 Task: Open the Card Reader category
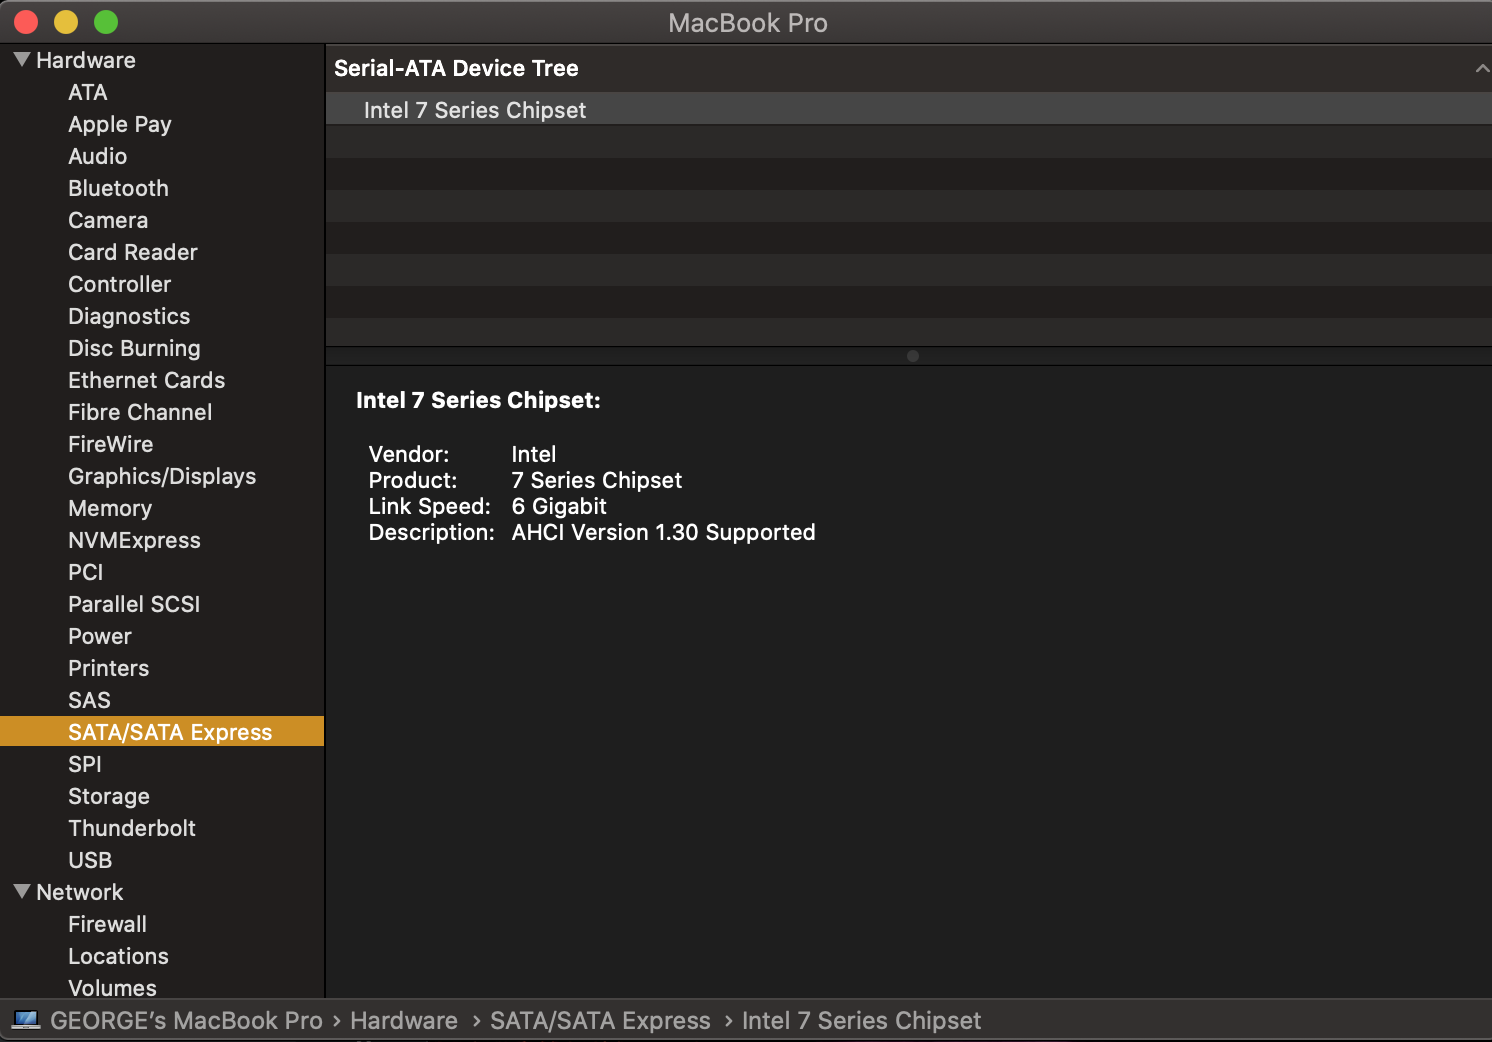pyautogui.click(x=133, y=252)
